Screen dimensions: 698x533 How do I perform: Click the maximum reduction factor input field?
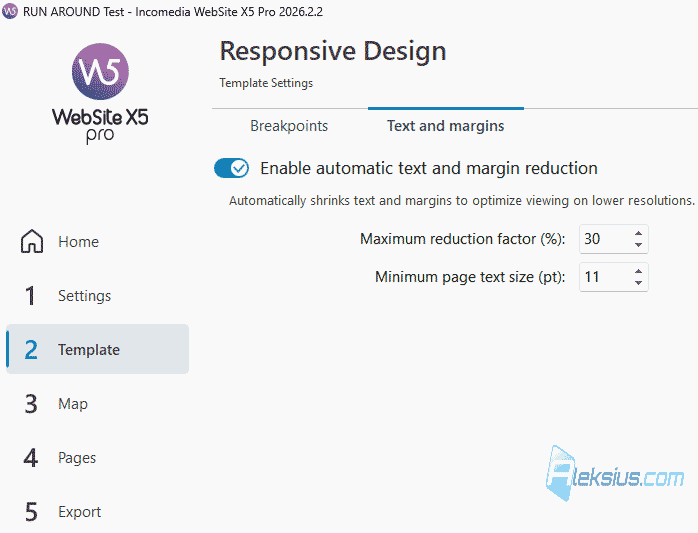tap(613, 239)
